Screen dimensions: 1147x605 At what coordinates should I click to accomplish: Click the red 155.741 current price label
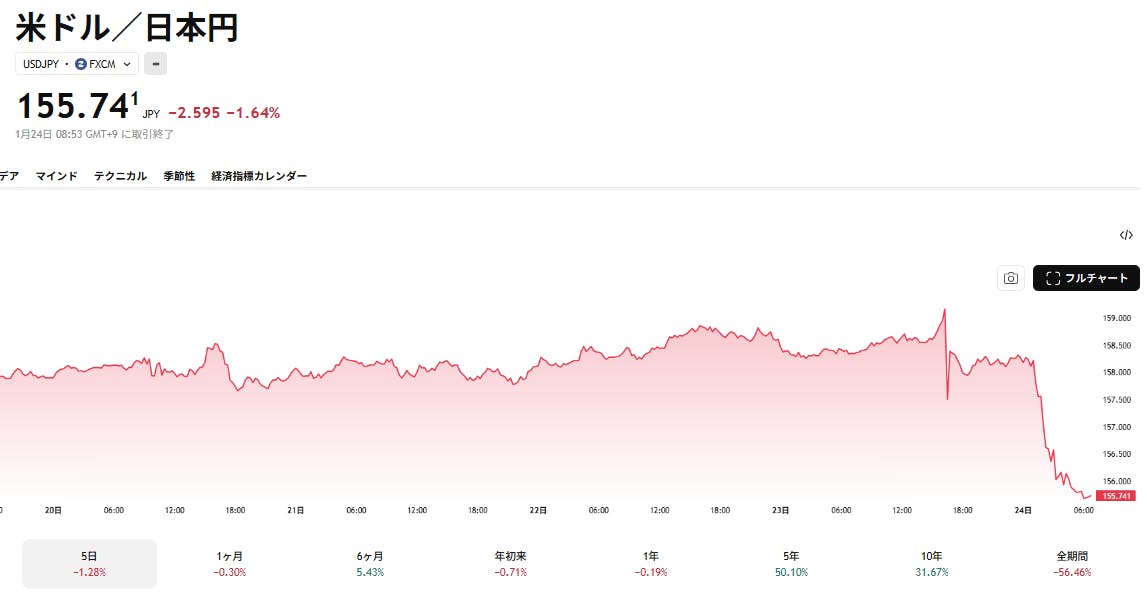(1116, 496)
